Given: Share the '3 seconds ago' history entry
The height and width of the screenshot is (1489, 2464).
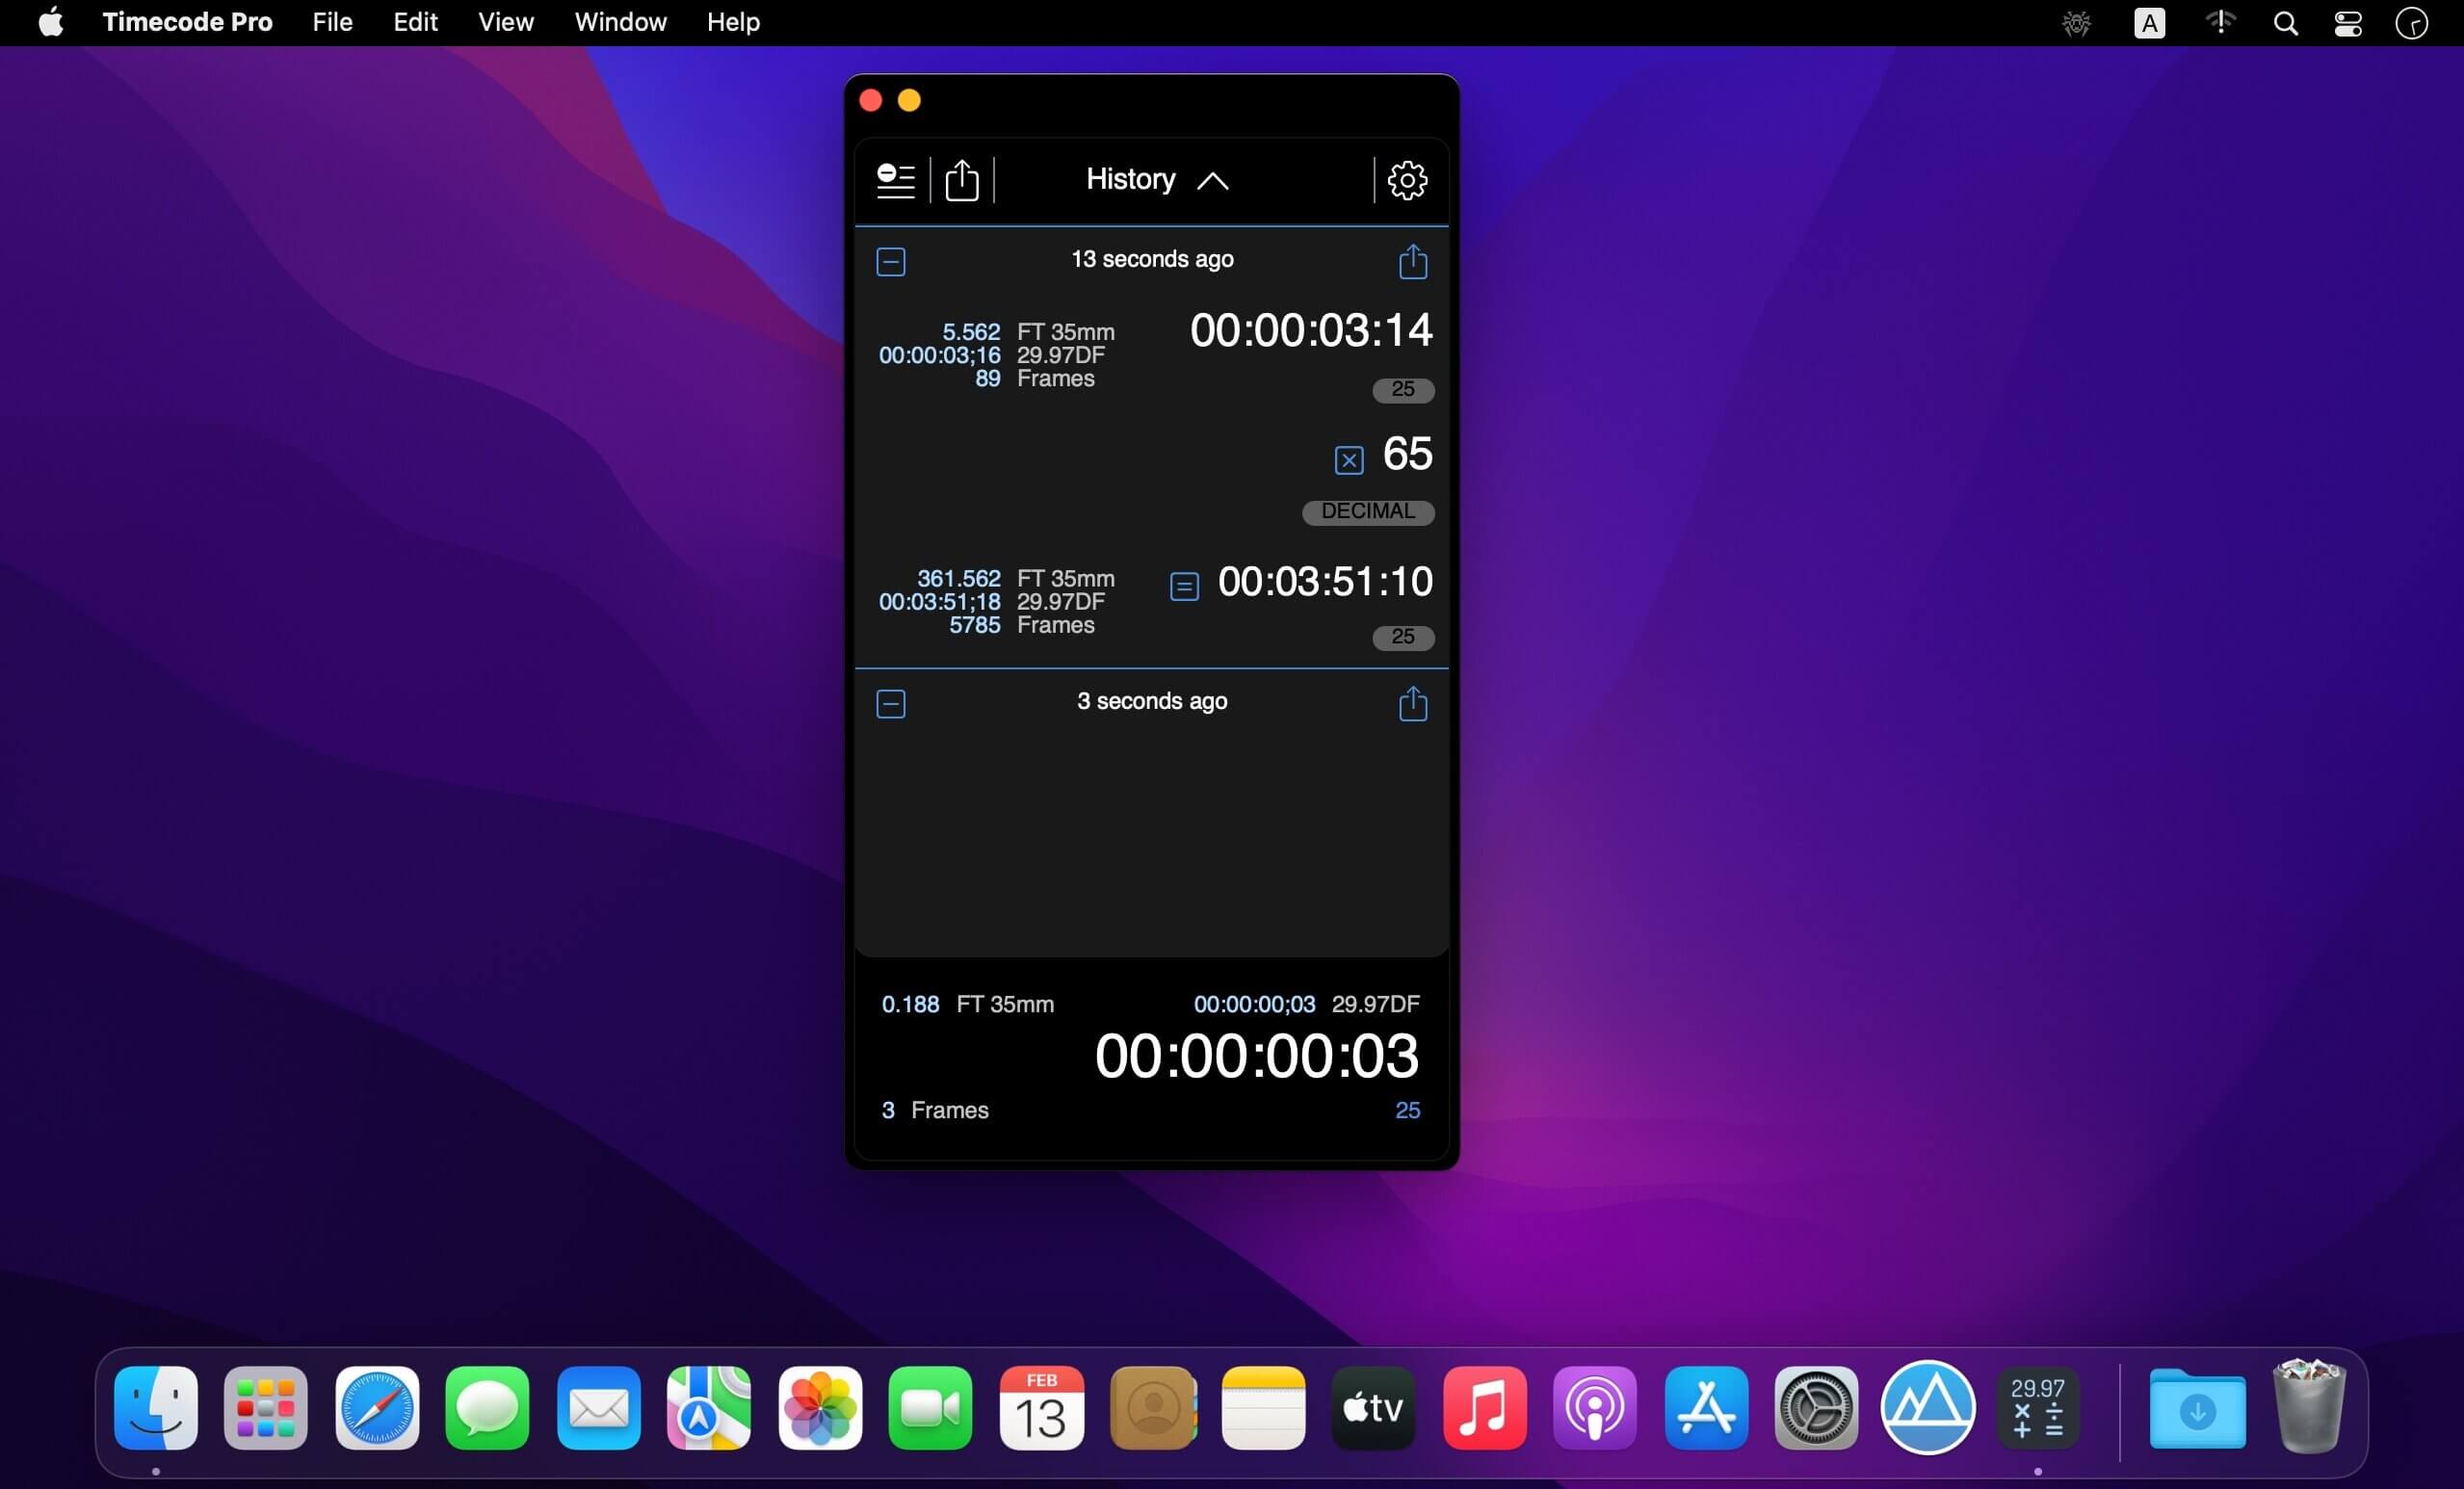Looking at the screenshot, I should 1412,704.
